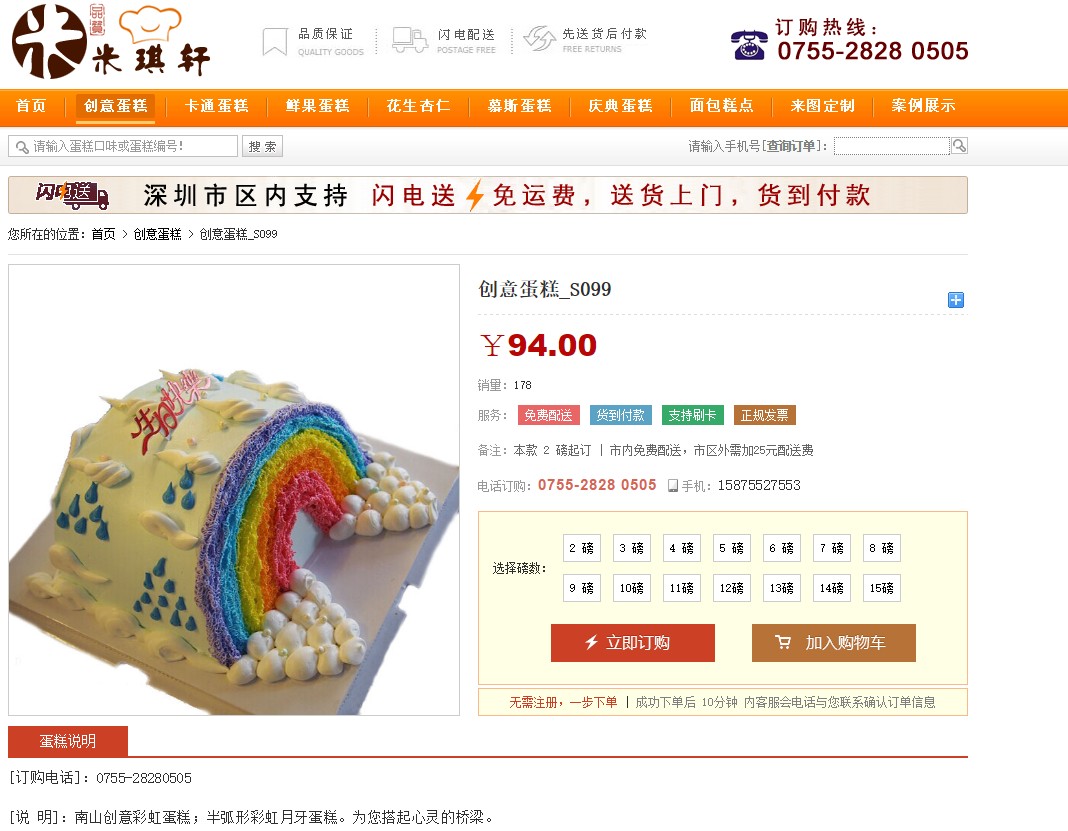Click the 闪电配送 truck icon

tap(409, 40)
